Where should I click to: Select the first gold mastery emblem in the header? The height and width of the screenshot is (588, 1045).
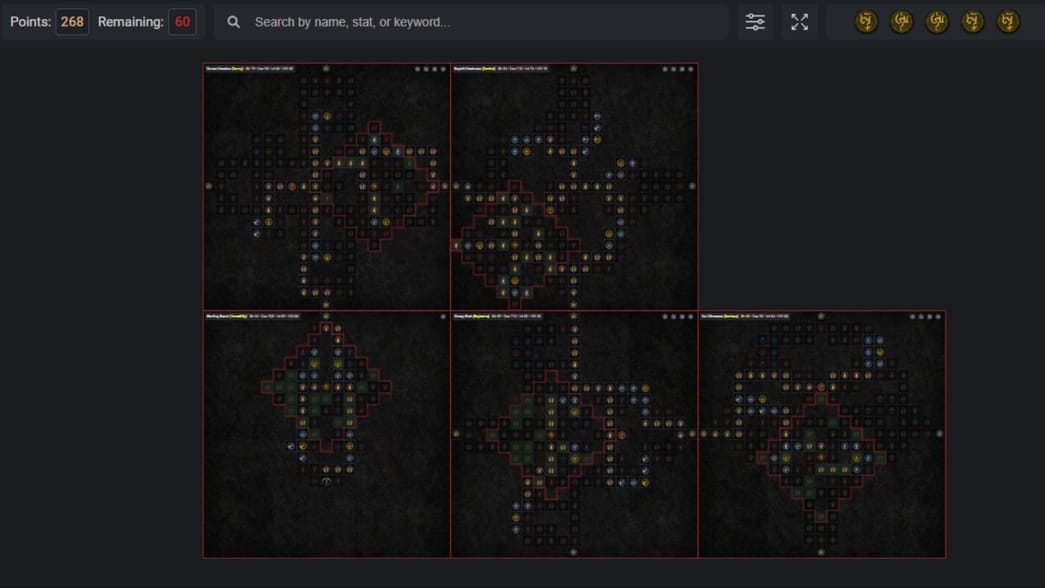click(865, 21)
